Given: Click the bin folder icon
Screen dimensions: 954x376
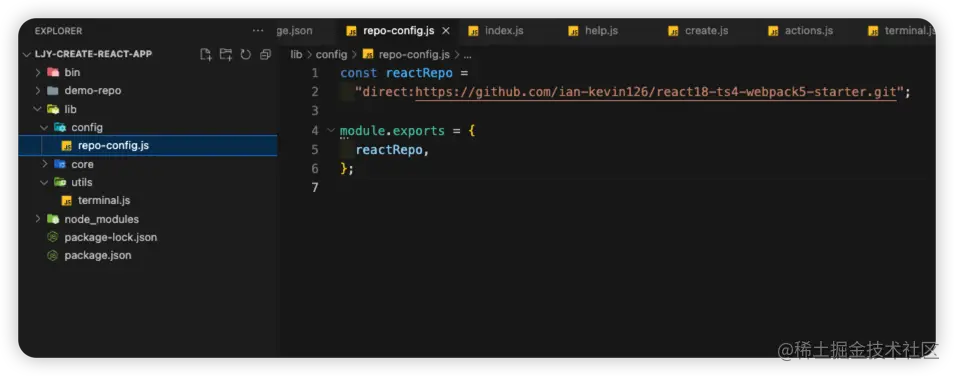Looking at the screenshot, I should point(53,72).
